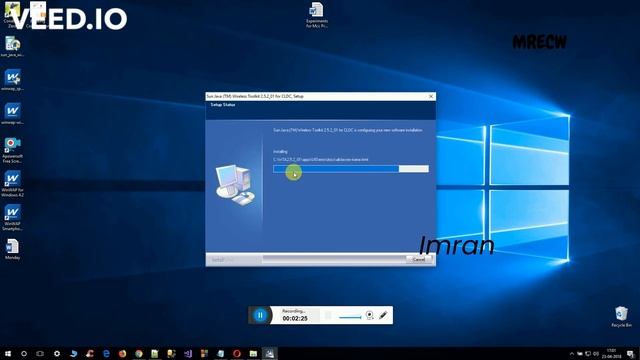Show hidden system tray icons
The image size is (640, 360).
(571, 353)
